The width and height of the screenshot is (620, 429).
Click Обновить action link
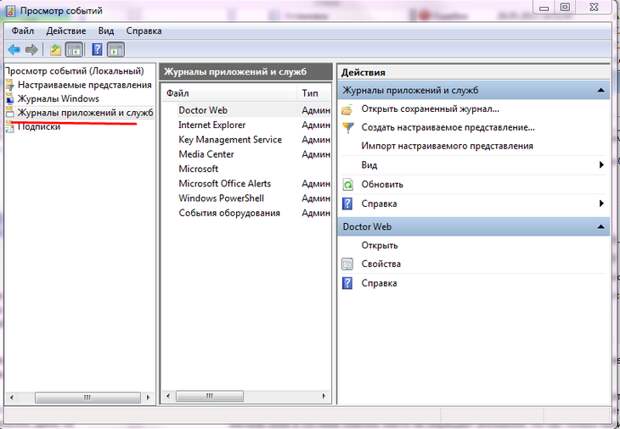pos(382,185)
